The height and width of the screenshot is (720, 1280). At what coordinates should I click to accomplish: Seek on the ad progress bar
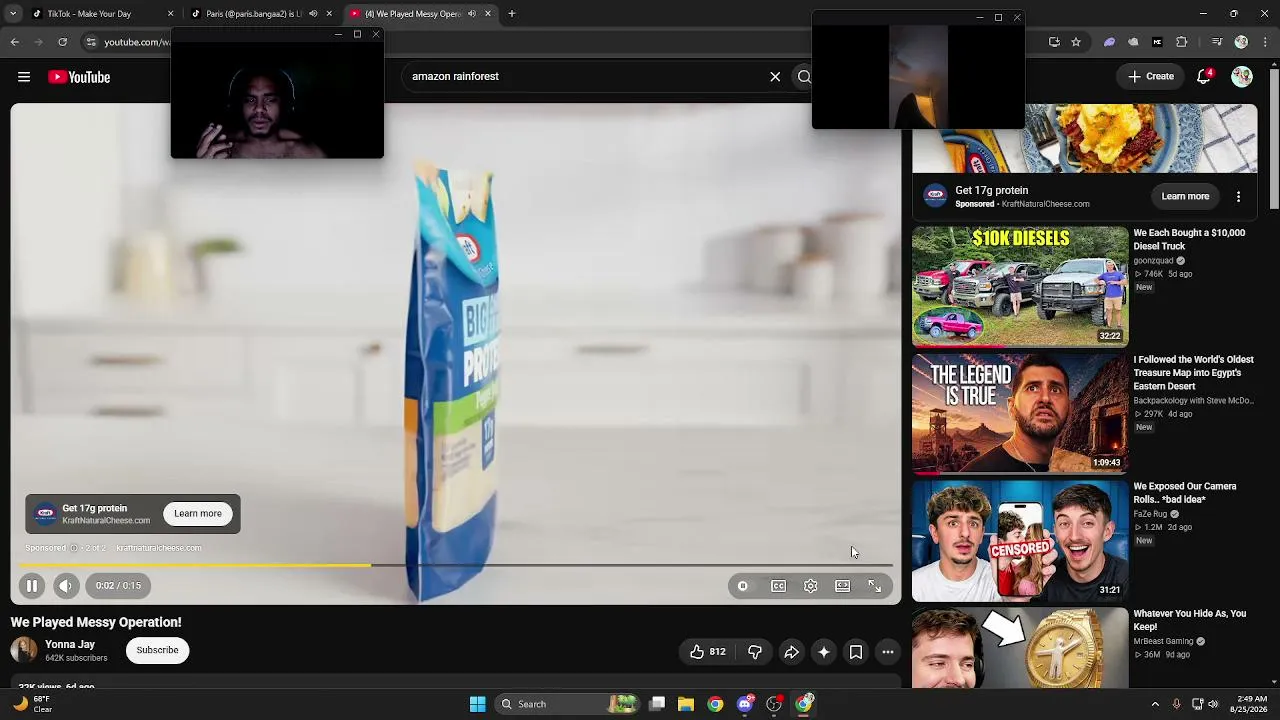[456, 566]
